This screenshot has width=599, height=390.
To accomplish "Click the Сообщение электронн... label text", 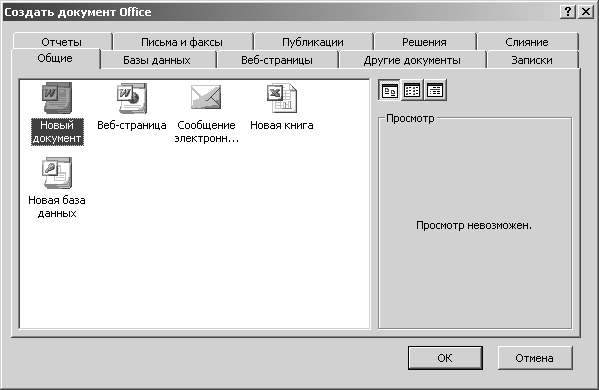I will [x=207, y=131].
